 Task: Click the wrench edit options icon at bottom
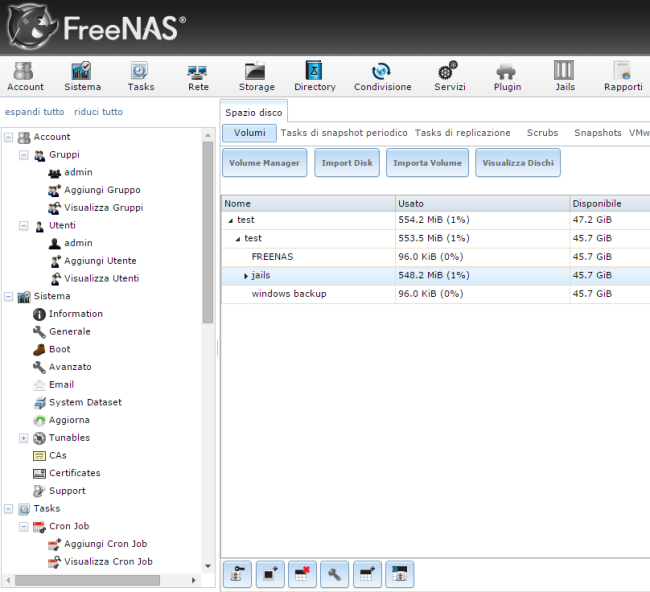pyautogui.click(x=335, y=574)
